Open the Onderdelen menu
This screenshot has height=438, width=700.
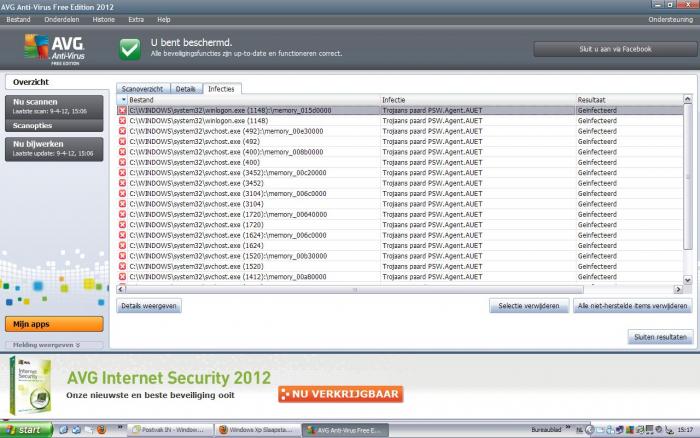[x=62, y=20]
